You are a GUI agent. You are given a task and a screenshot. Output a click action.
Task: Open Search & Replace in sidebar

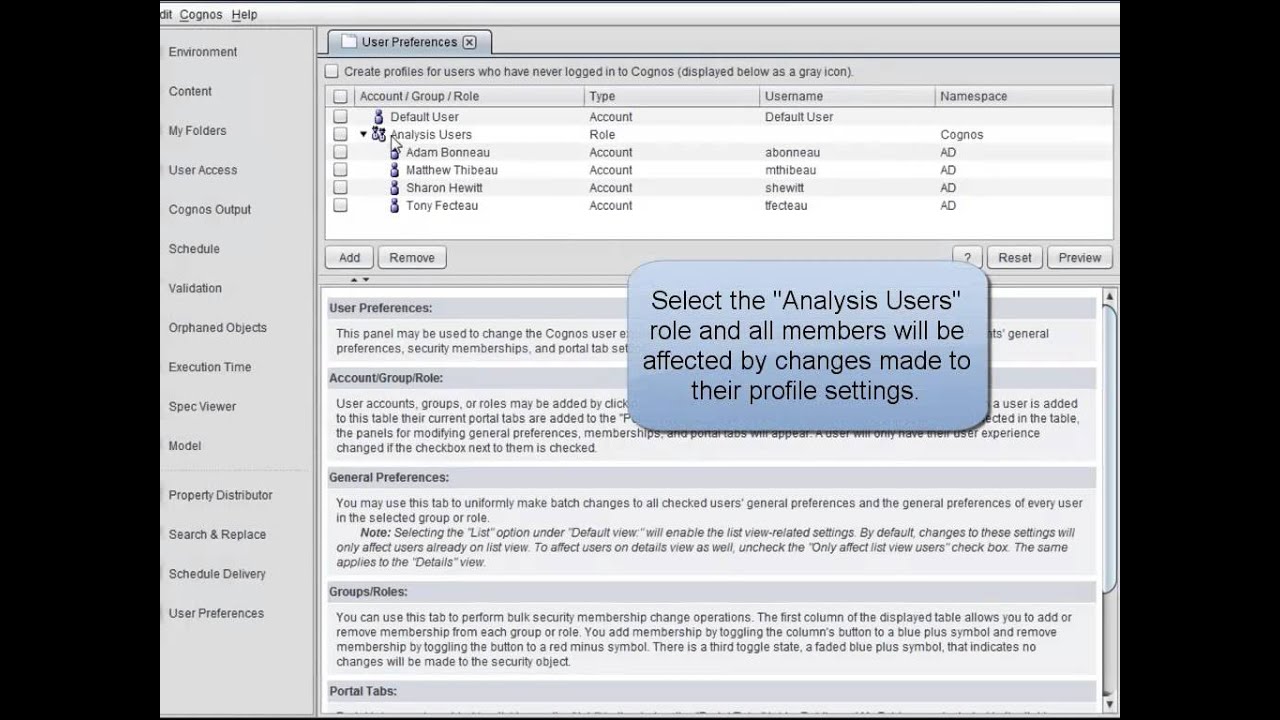(x=217, y=535)
